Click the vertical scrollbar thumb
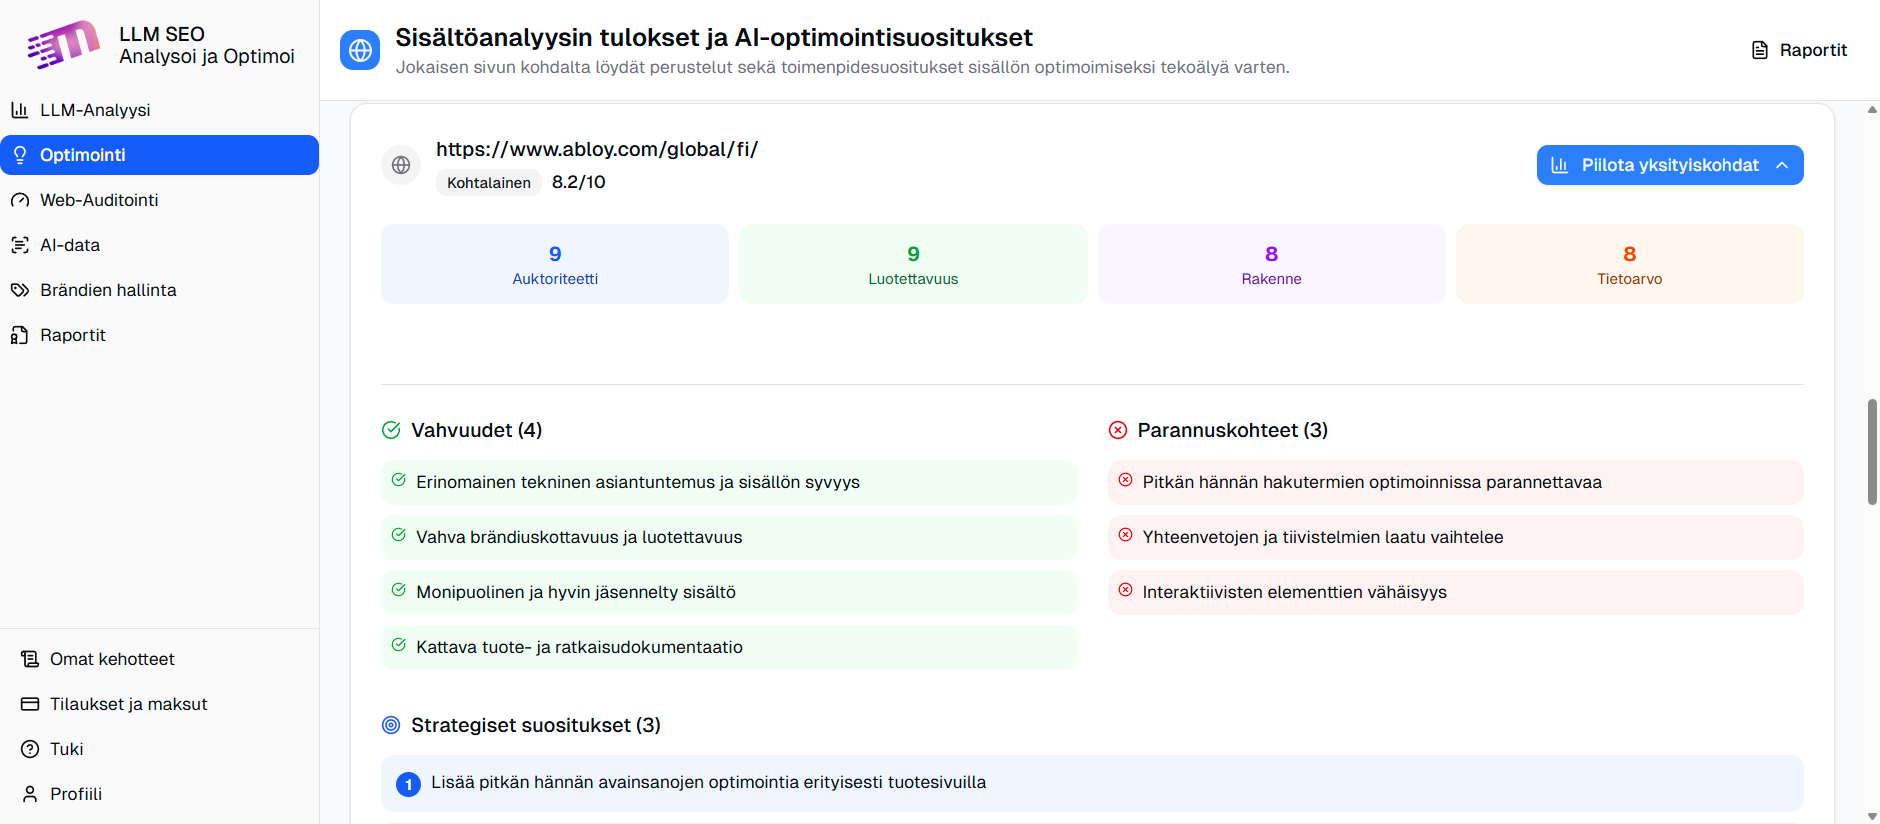Screen dimensions: 1880x824 1872,452
